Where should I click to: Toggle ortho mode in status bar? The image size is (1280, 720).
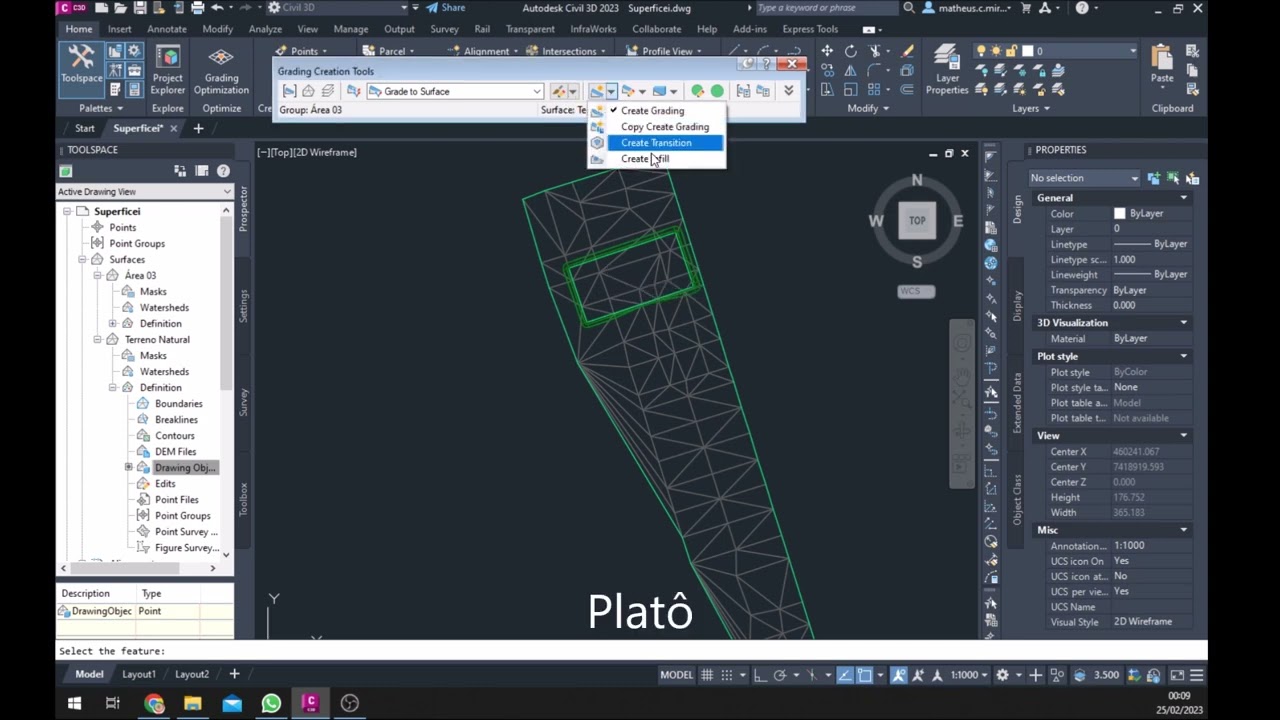tap(760, 675)
